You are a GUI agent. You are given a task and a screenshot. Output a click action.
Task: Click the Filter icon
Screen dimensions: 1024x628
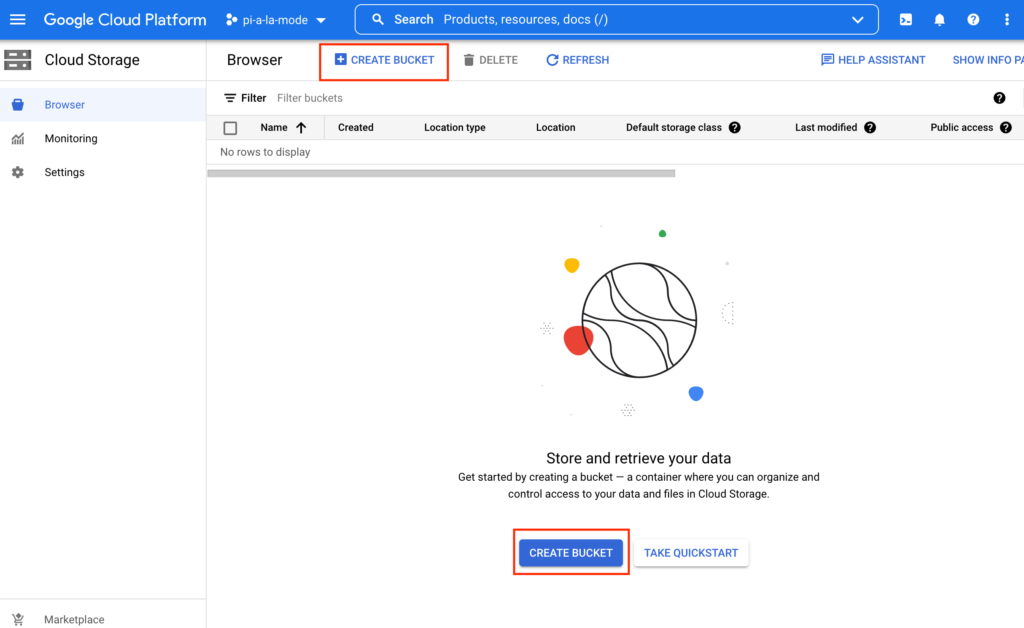pyautogui.click(x=230, y=98)
